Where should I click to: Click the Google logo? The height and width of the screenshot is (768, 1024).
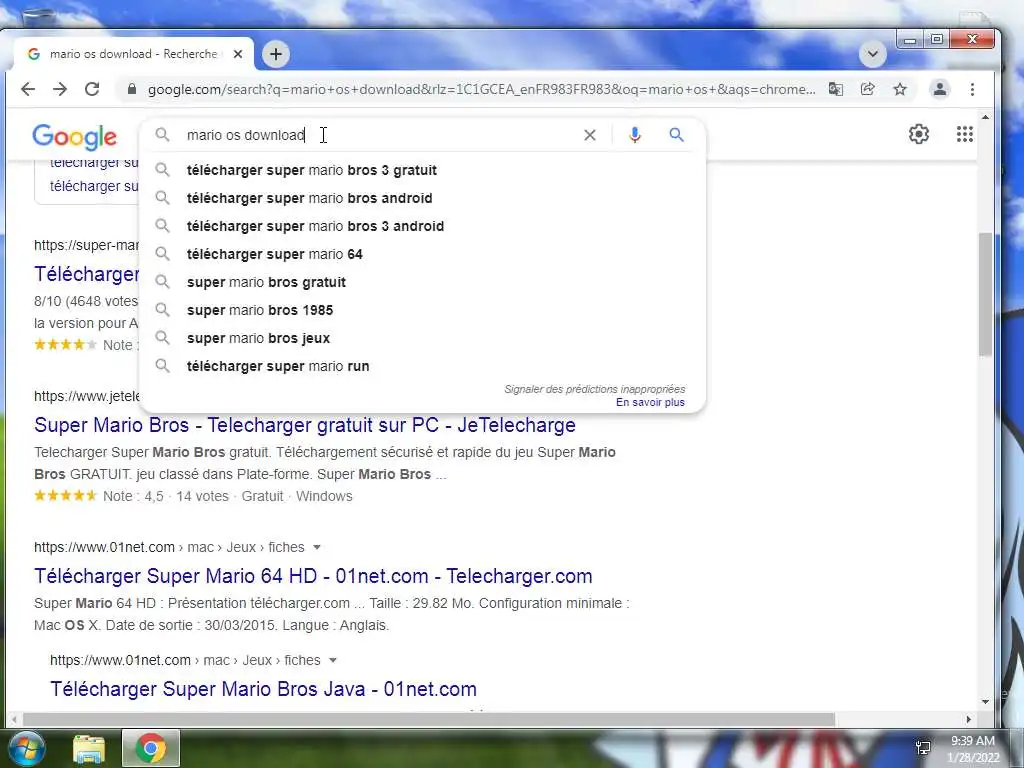point(74,136)
